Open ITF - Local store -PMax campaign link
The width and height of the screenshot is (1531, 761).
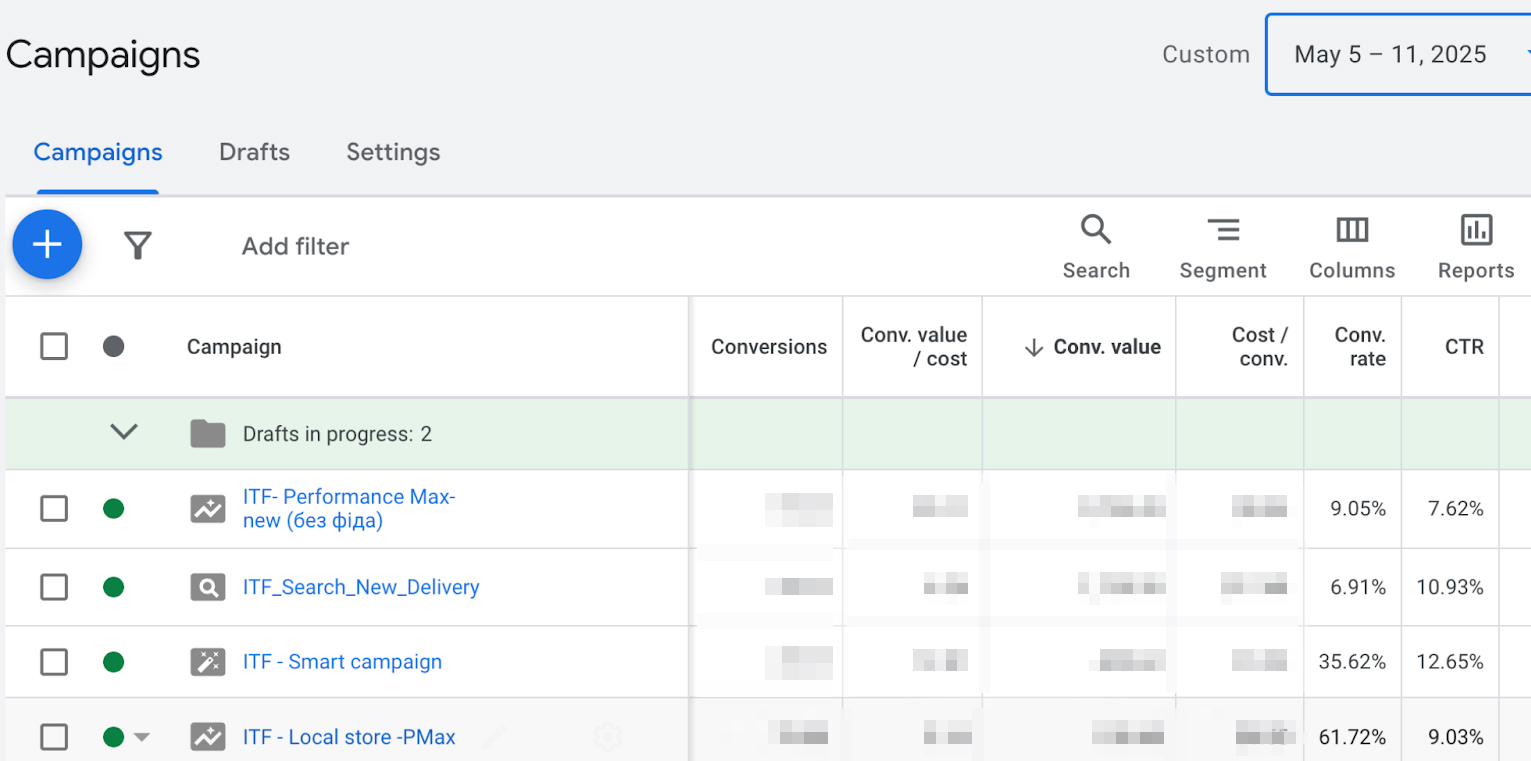coord(349,737)
